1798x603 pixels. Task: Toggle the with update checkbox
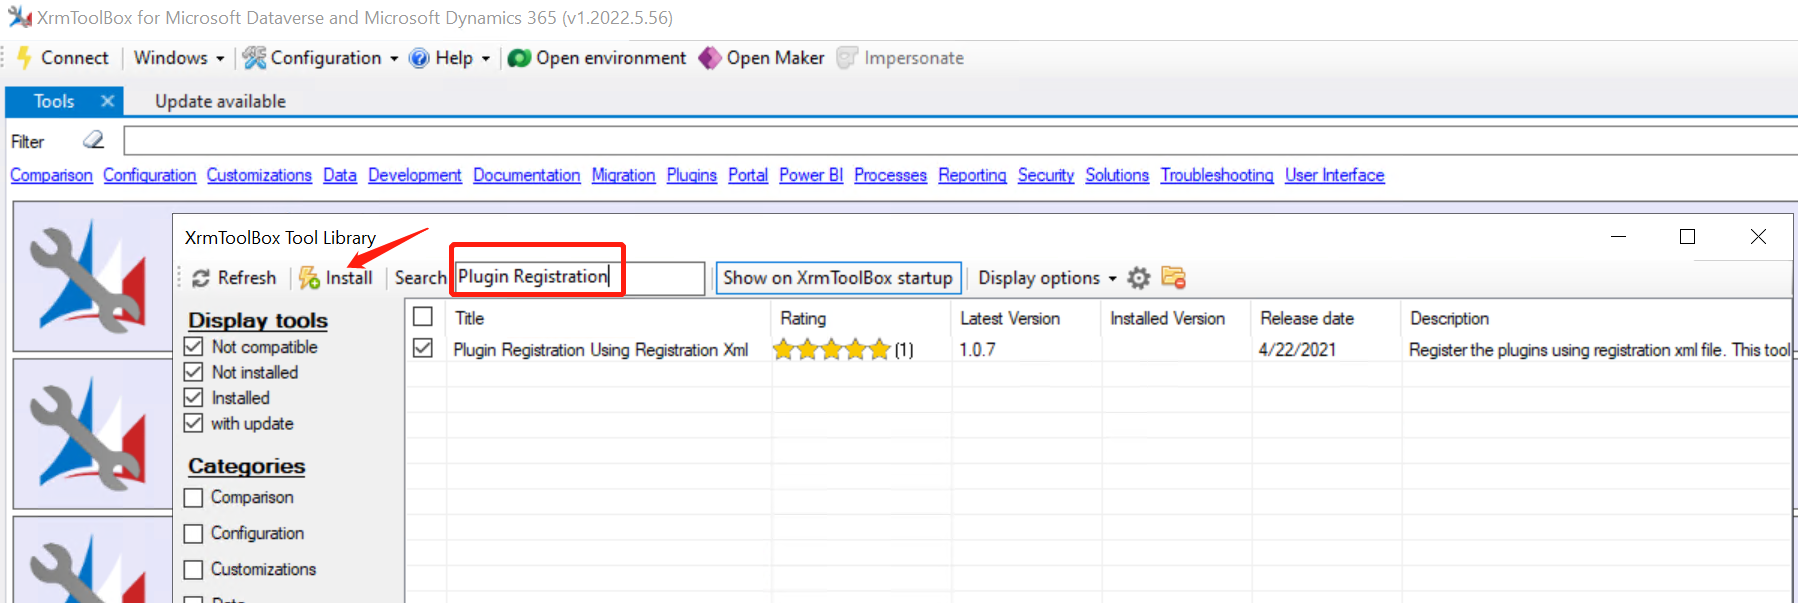[x=194, y=423]
